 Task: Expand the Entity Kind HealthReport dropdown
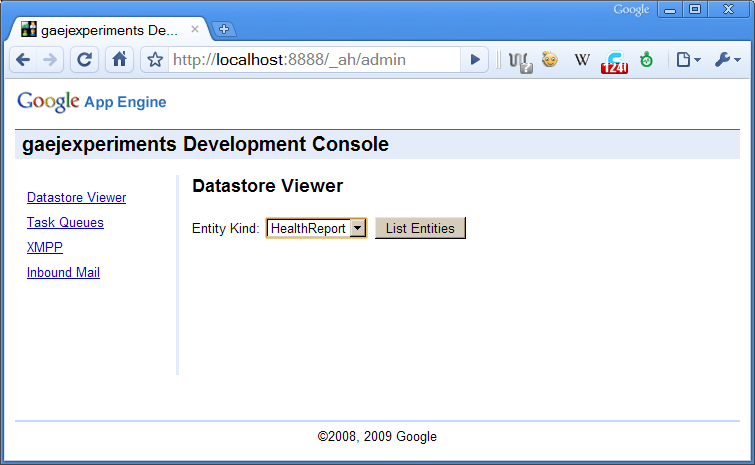click(x=316, y=228)
